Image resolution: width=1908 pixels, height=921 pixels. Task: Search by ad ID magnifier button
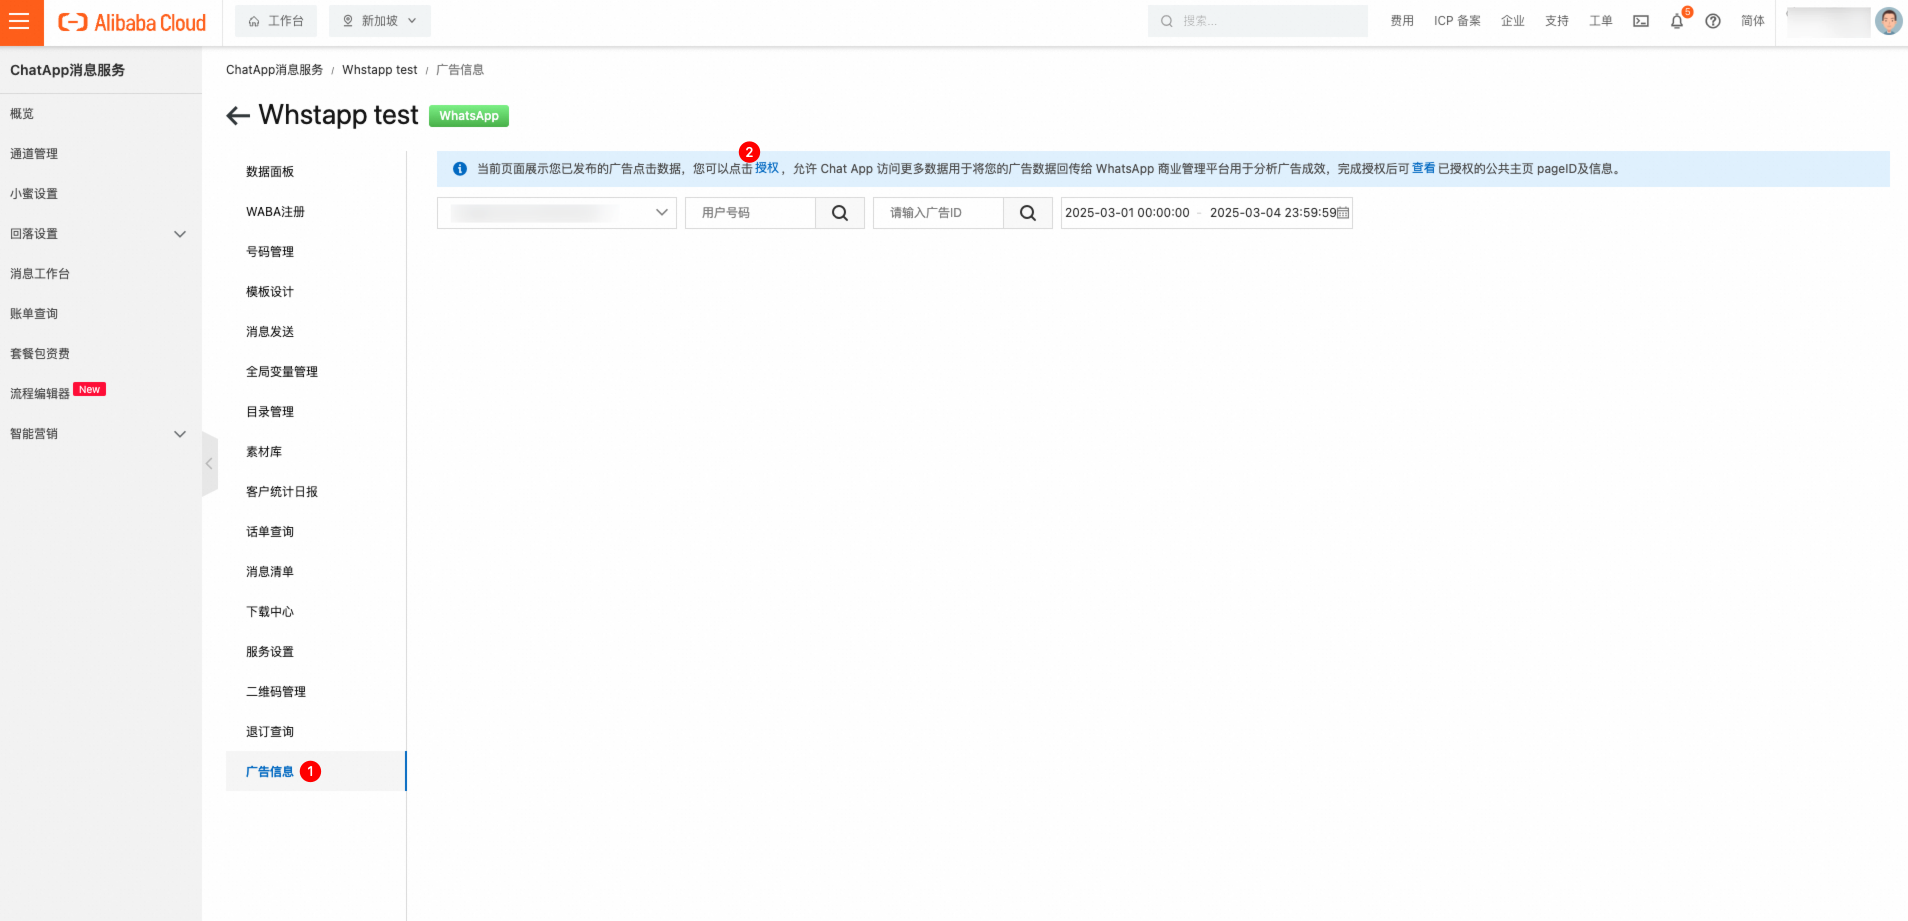pos(1028,213)
